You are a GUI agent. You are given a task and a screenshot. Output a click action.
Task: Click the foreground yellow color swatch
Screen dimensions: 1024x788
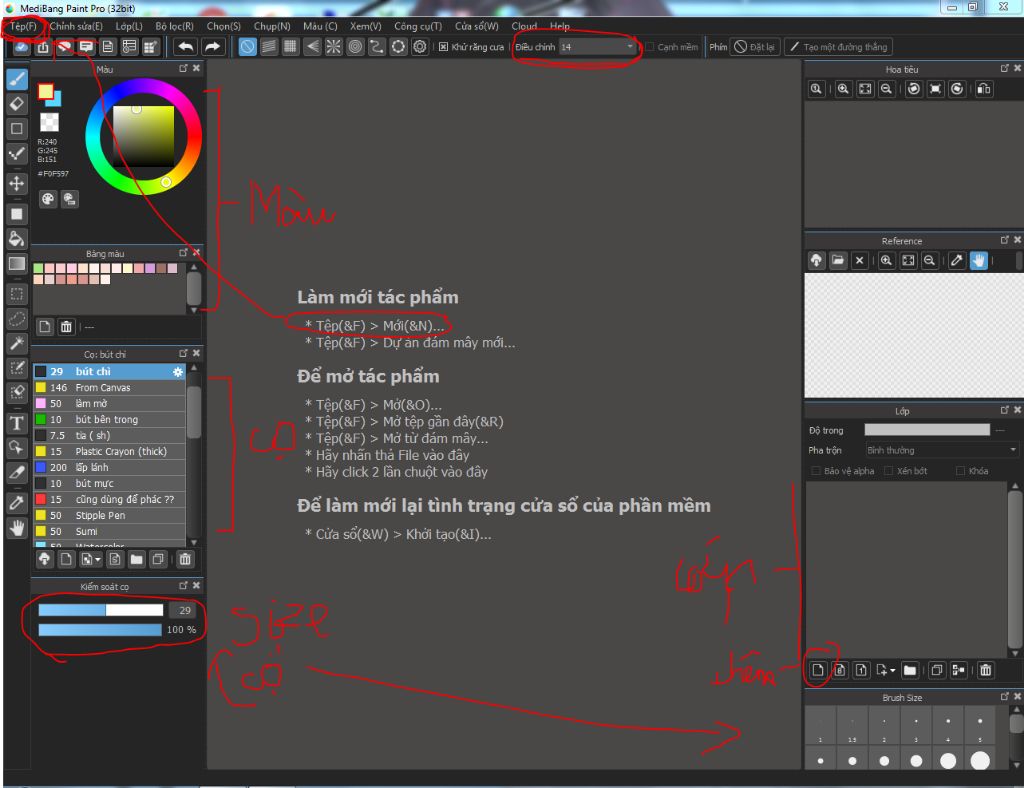coord(45,91)
